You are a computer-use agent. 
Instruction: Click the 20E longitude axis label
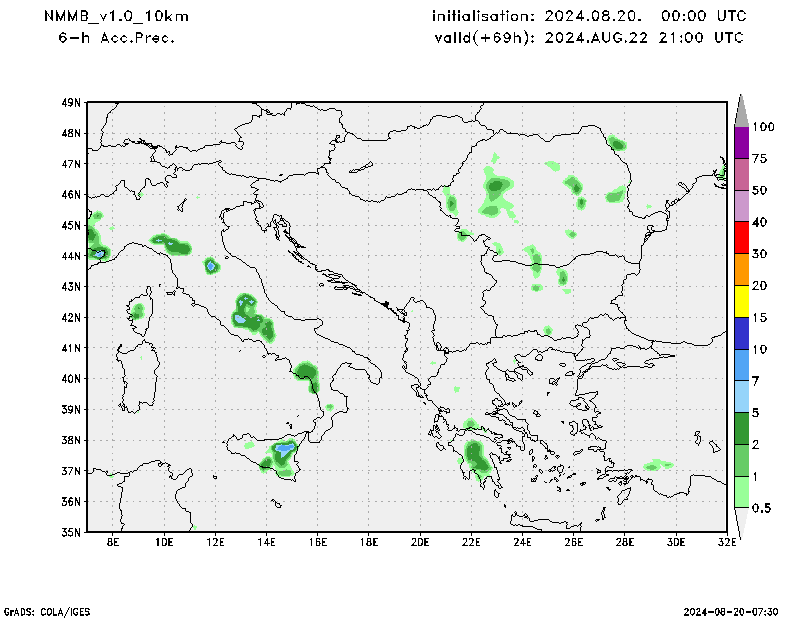point(419,542)
